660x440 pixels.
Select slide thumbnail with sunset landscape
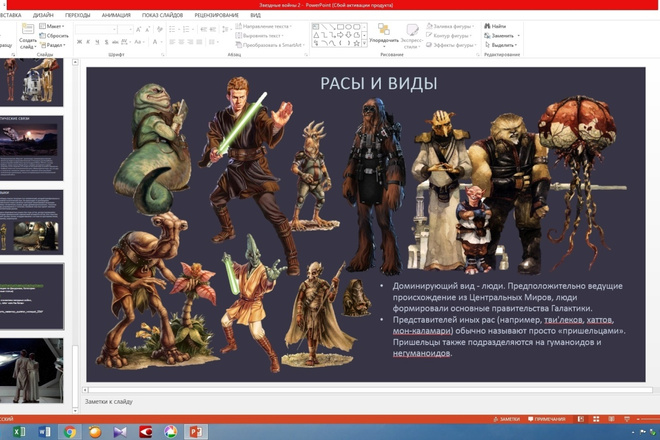click(x=32, y=148)
